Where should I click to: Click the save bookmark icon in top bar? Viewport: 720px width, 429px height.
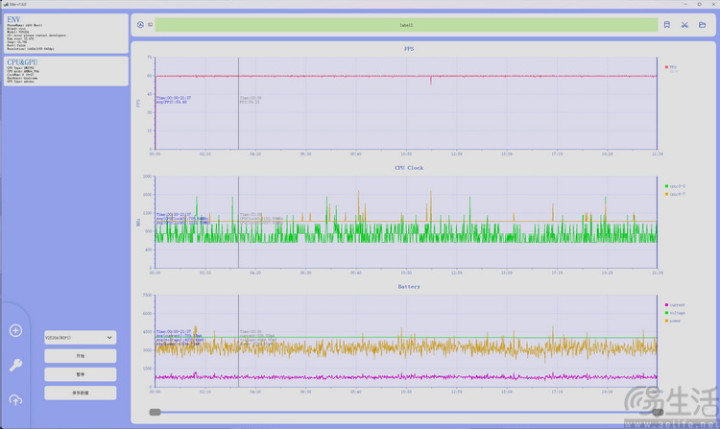668,24
